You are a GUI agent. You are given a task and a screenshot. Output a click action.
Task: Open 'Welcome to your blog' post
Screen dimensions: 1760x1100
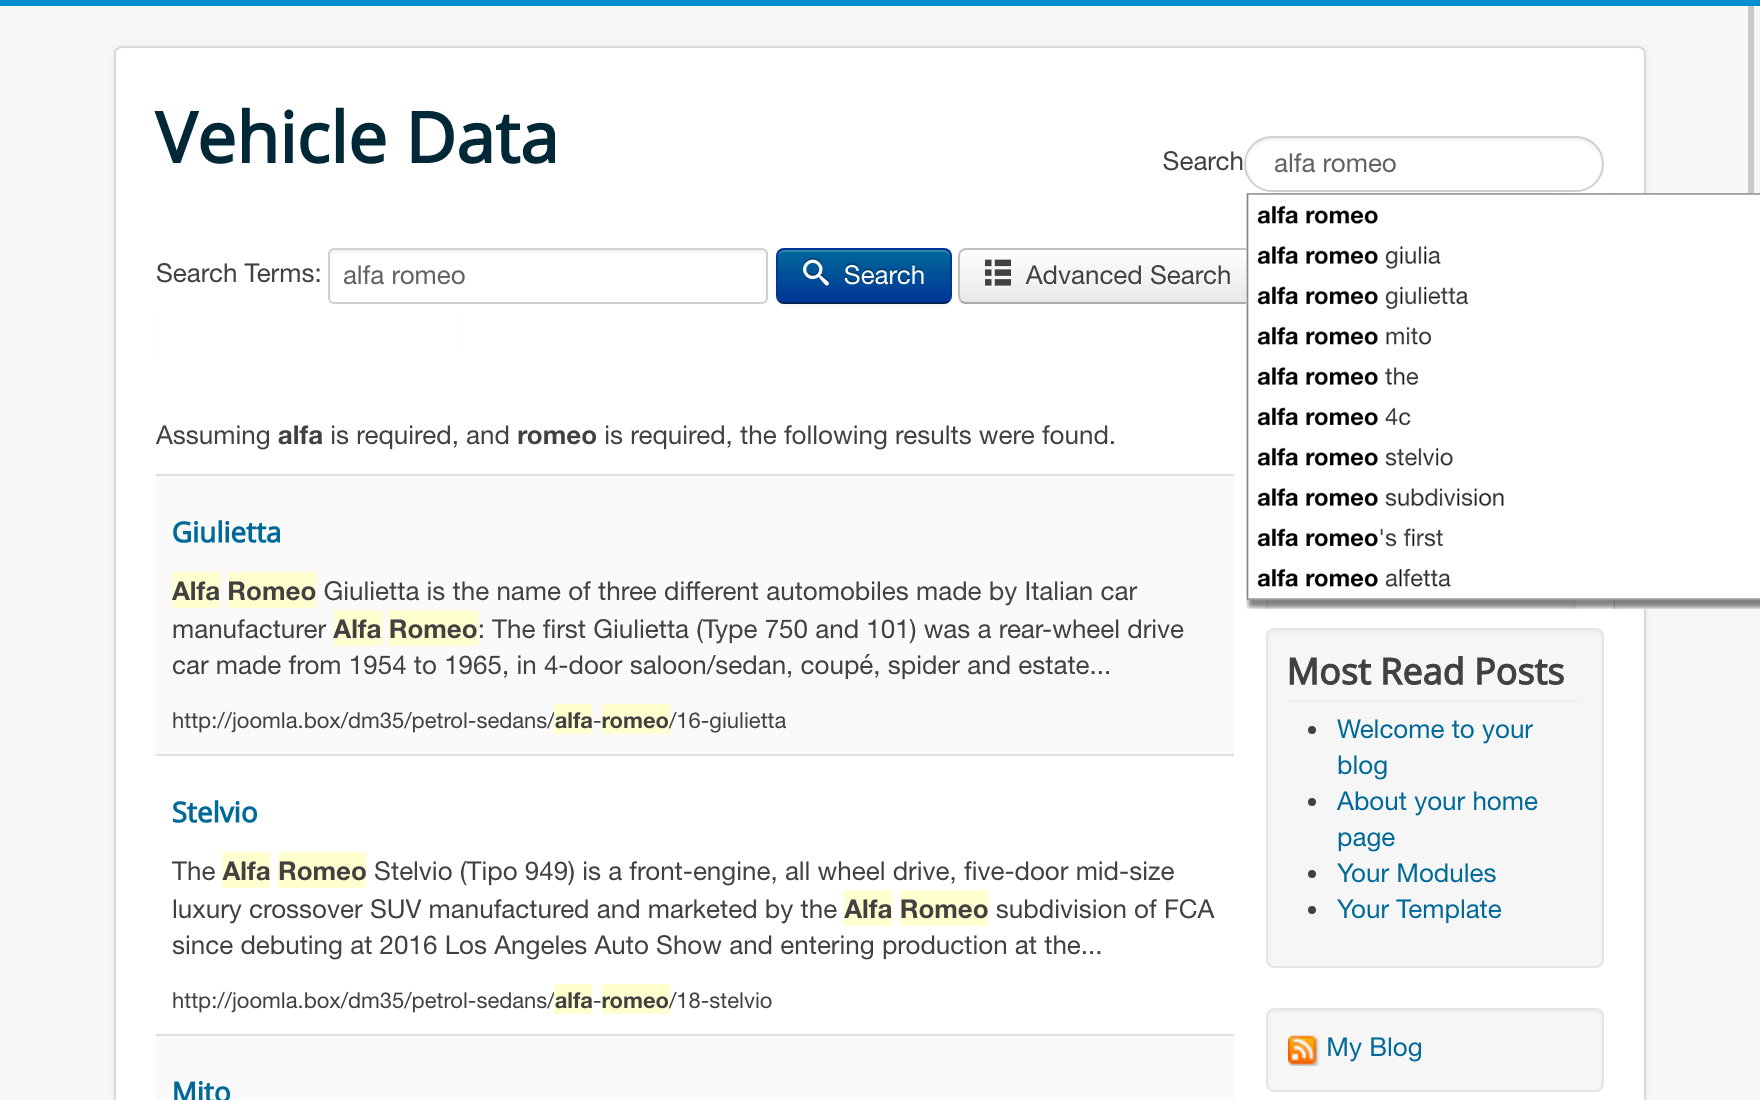point(1434,730)
